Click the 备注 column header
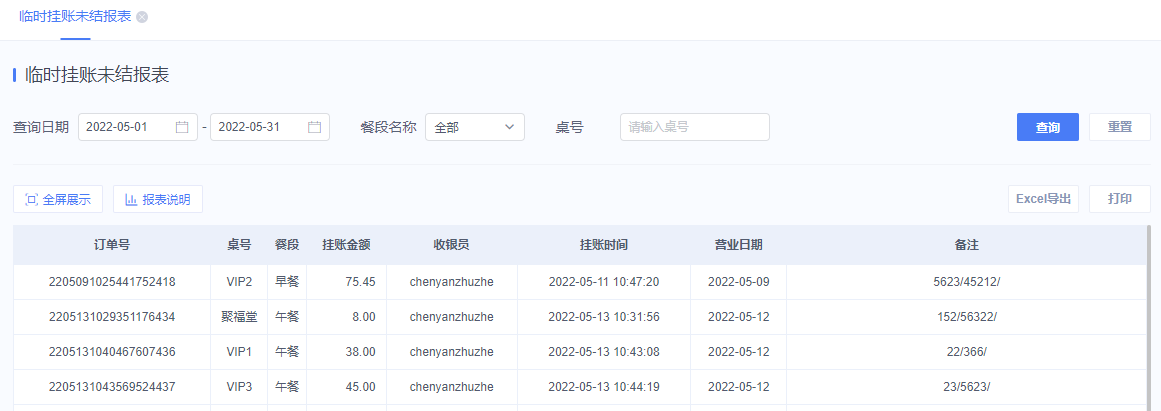Screen dimensions: 1161x411 click(x=967, y=245)
